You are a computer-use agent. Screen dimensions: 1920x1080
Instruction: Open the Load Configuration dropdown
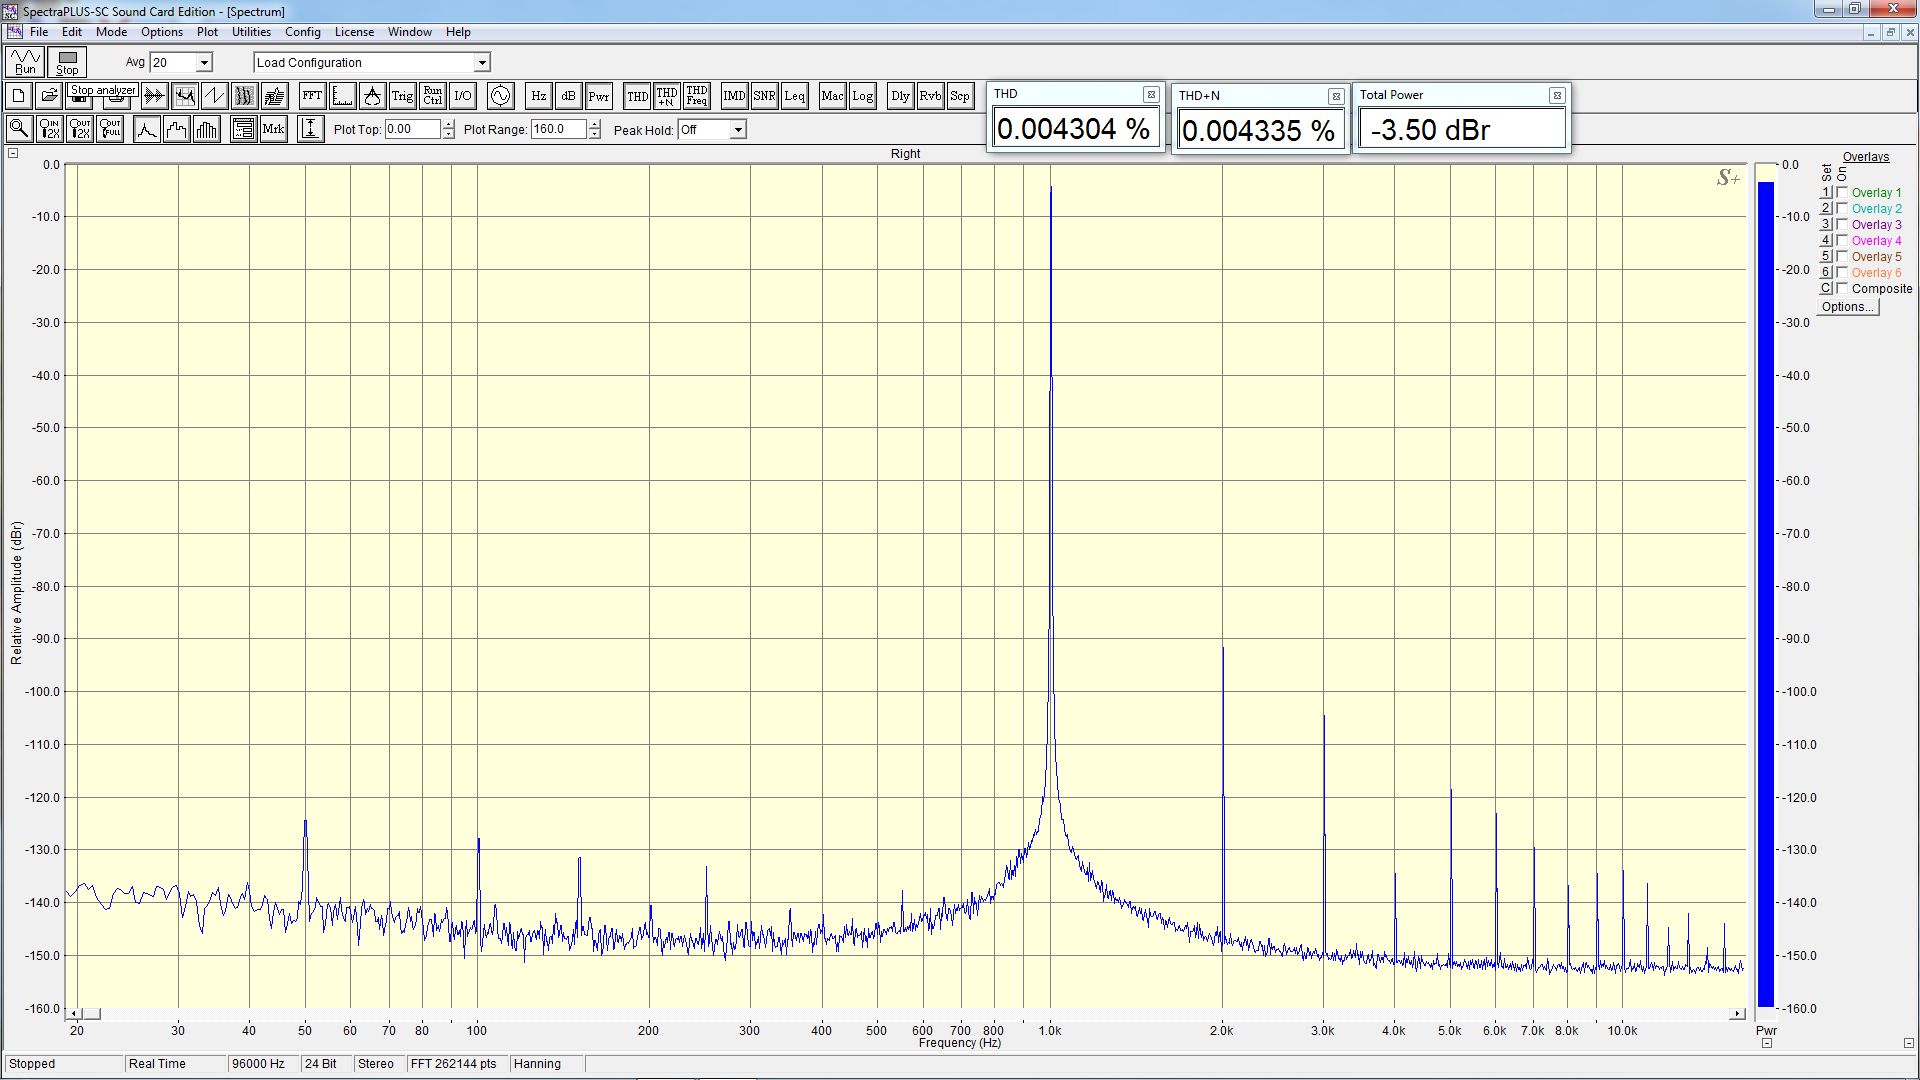pyautogui.click(x=482, y=62)
